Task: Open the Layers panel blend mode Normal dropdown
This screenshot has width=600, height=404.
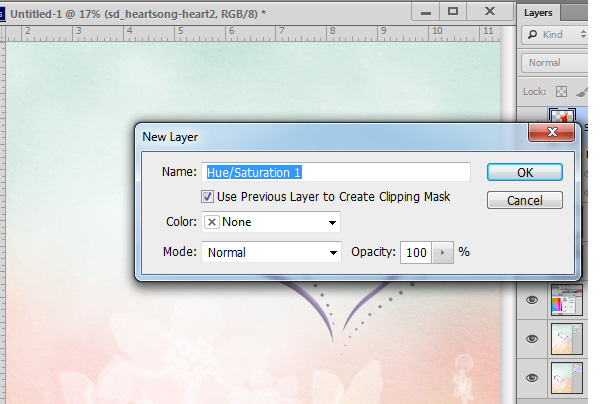Action: (x=555, y=63)
